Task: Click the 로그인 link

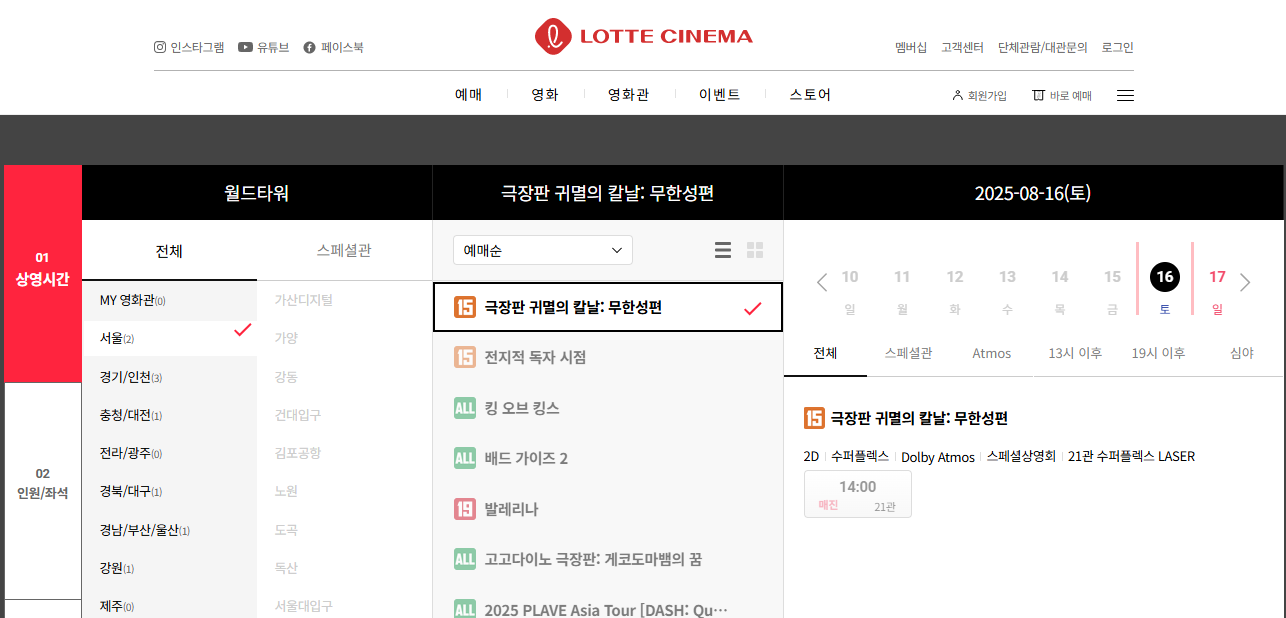Action: click(1117, 47)
